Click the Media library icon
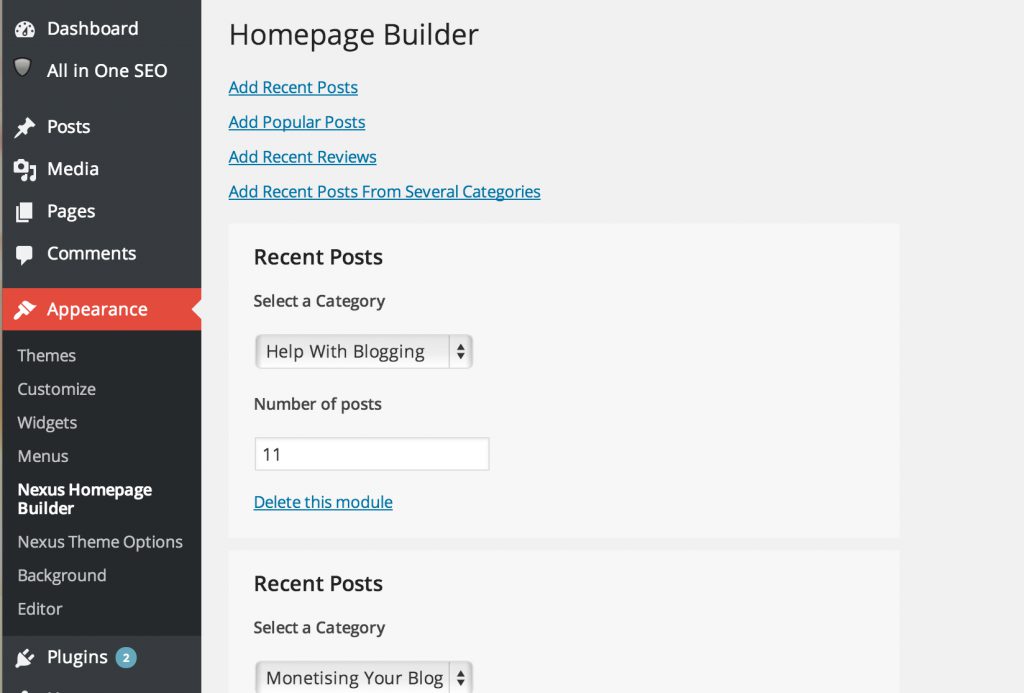Screen dimensions: 1024x693 24,170
